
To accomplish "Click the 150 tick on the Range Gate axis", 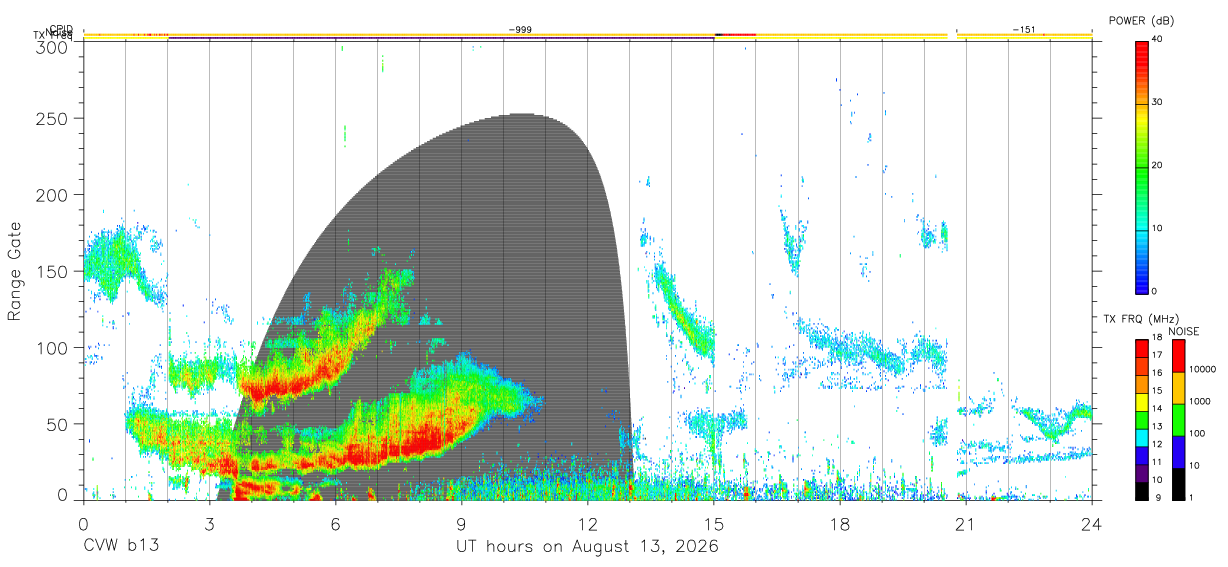I will [x=54, y=271].
